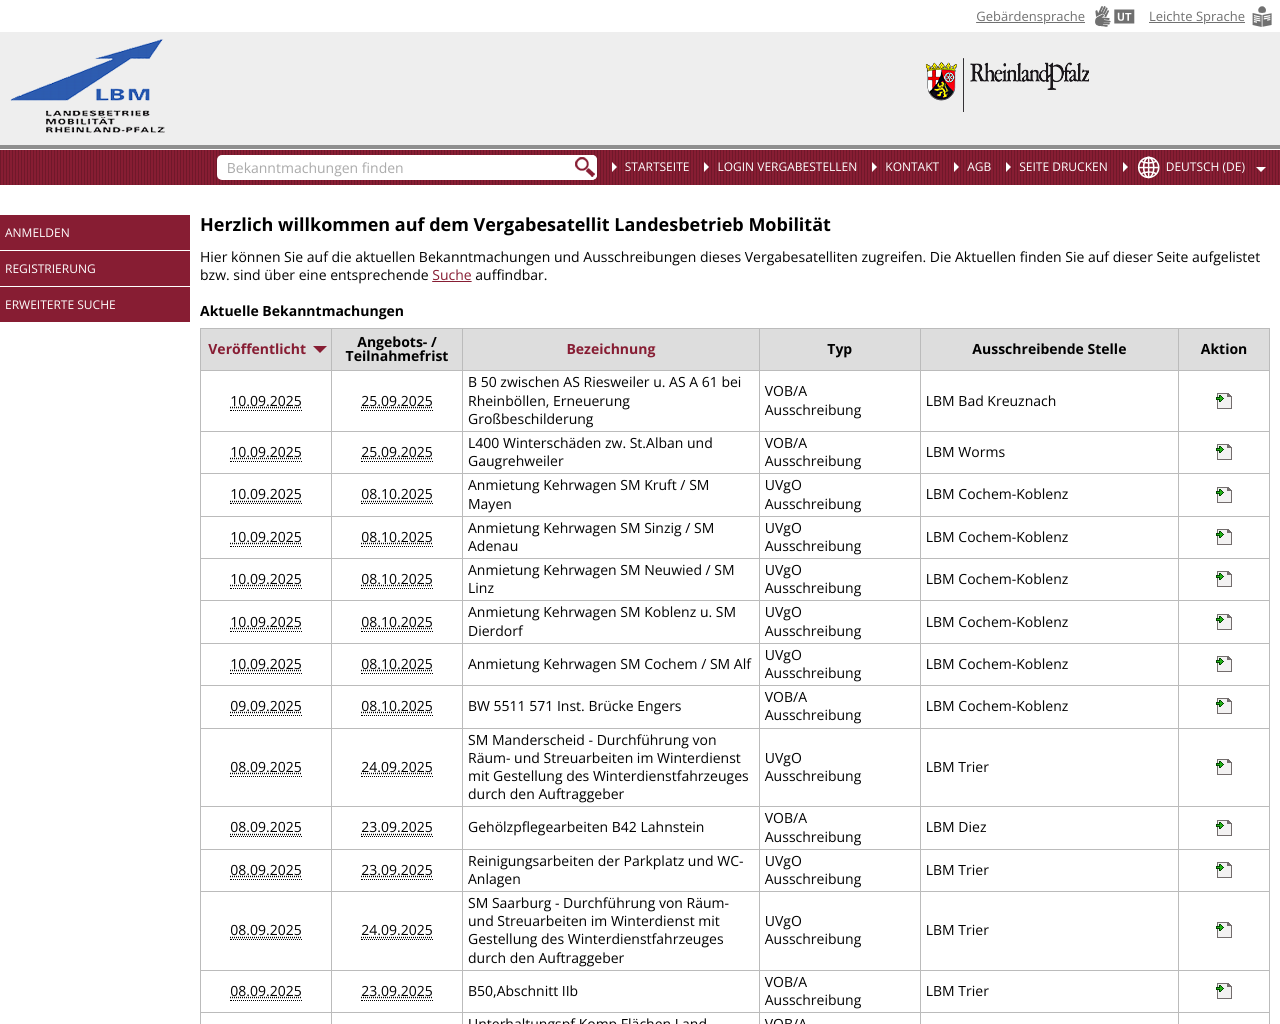Click the search magnifier icon
Image resolution: width=1280 pixels, height=1024 pixels.
(584, 167)
